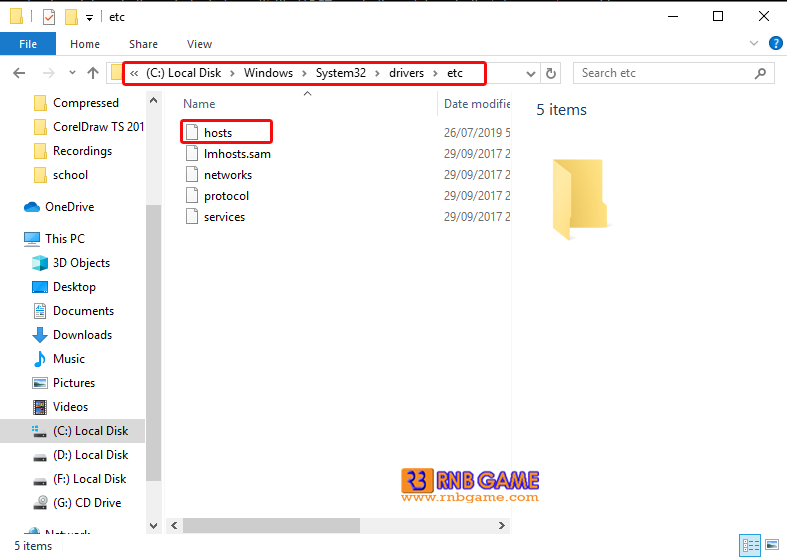The height and width of the screenshot is (557, 787).
Task: Click the search magnifier icon
Action: [x=760, y=73]
